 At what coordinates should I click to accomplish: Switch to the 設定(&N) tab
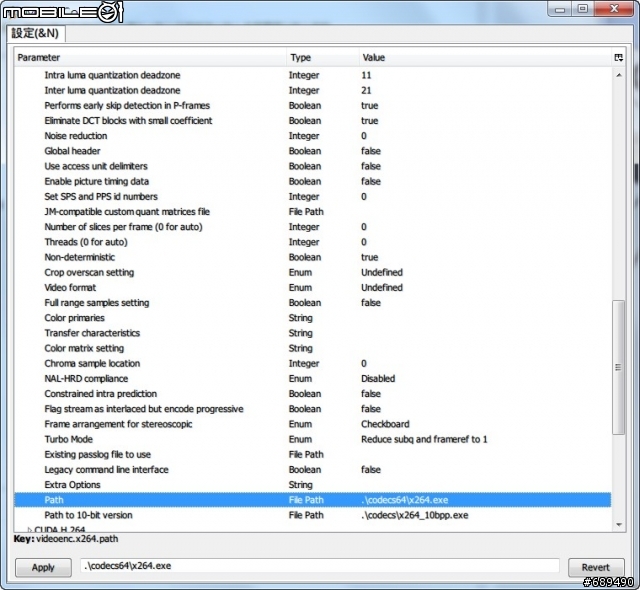tap(35, 33)
